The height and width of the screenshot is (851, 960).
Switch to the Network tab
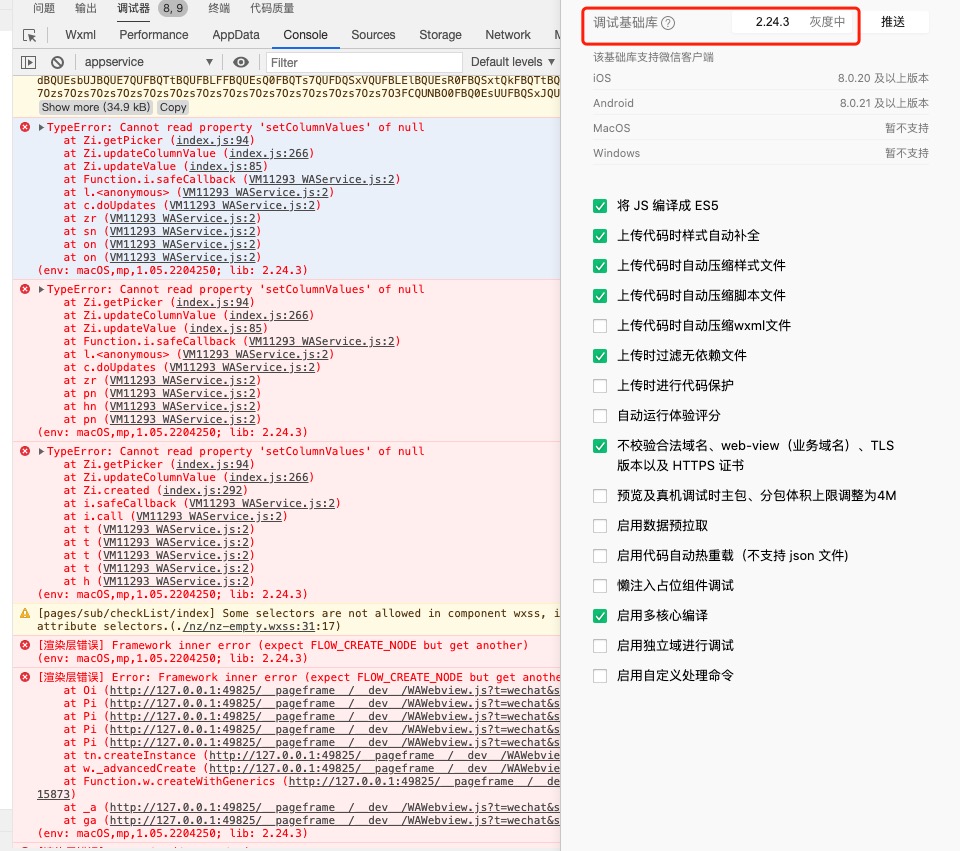click(x=507, y=34)
